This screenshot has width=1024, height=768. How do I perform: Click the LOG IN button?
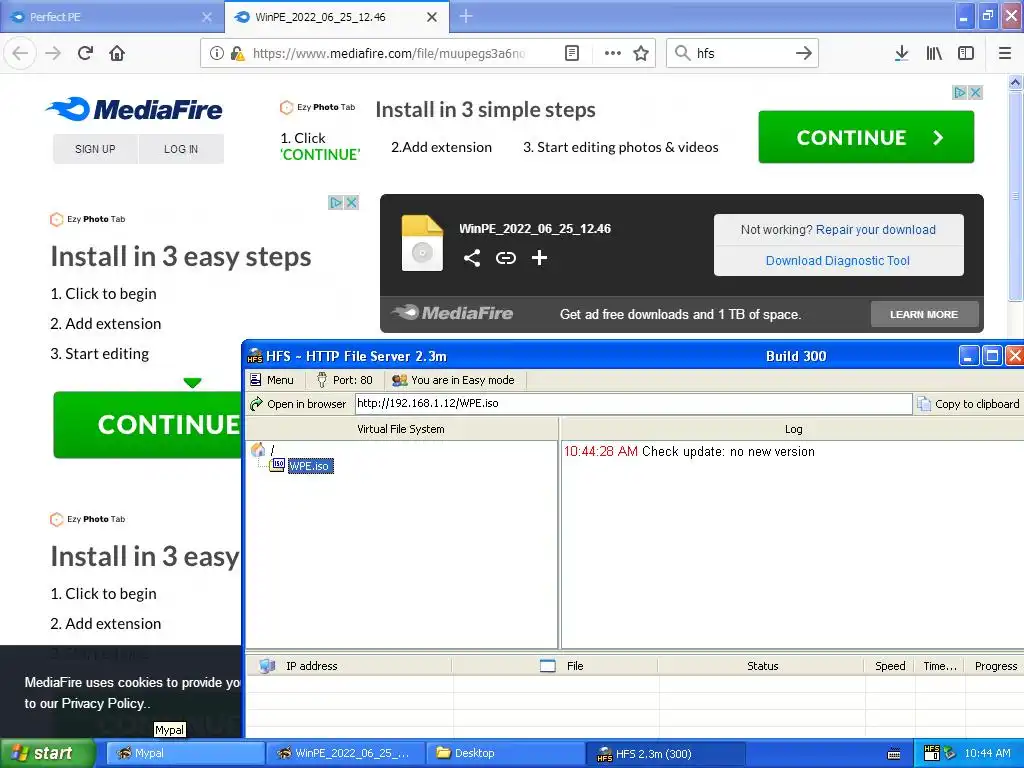pos(181,149)
